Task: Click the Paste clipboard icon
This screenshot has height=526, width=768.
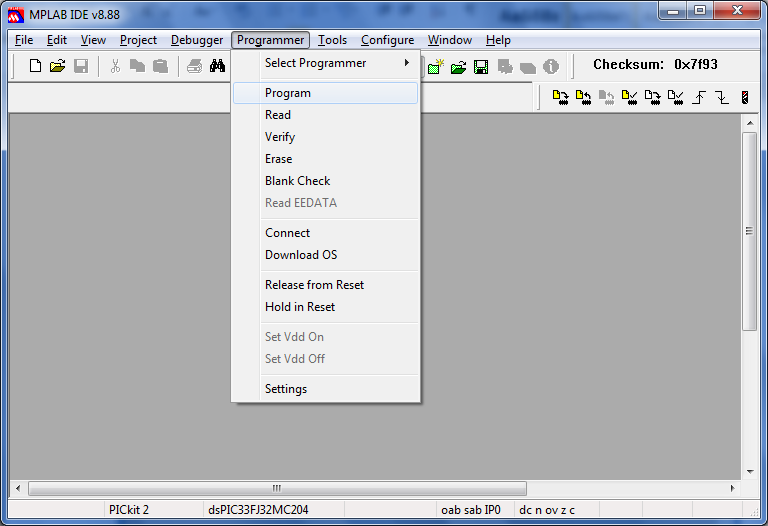Action: [160, 66]
